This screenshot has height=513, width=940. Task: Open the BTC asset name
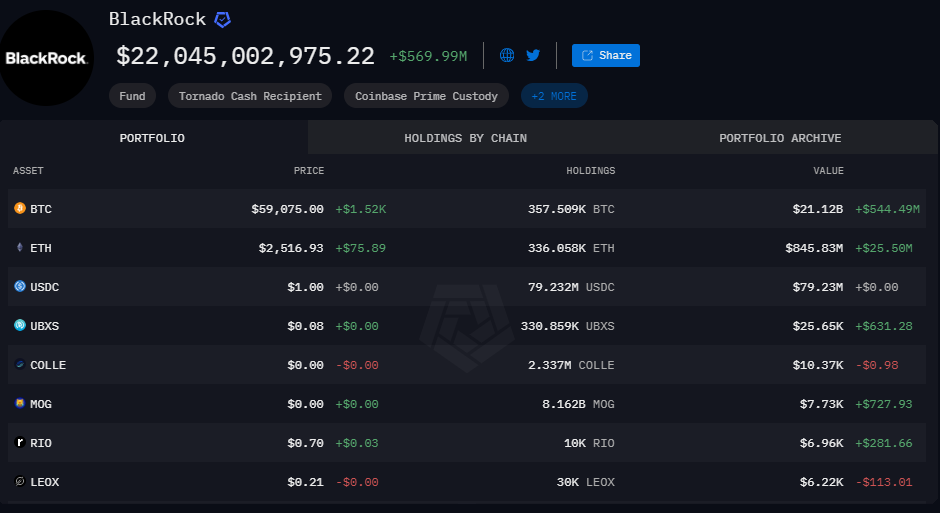(x=41, y=209)
